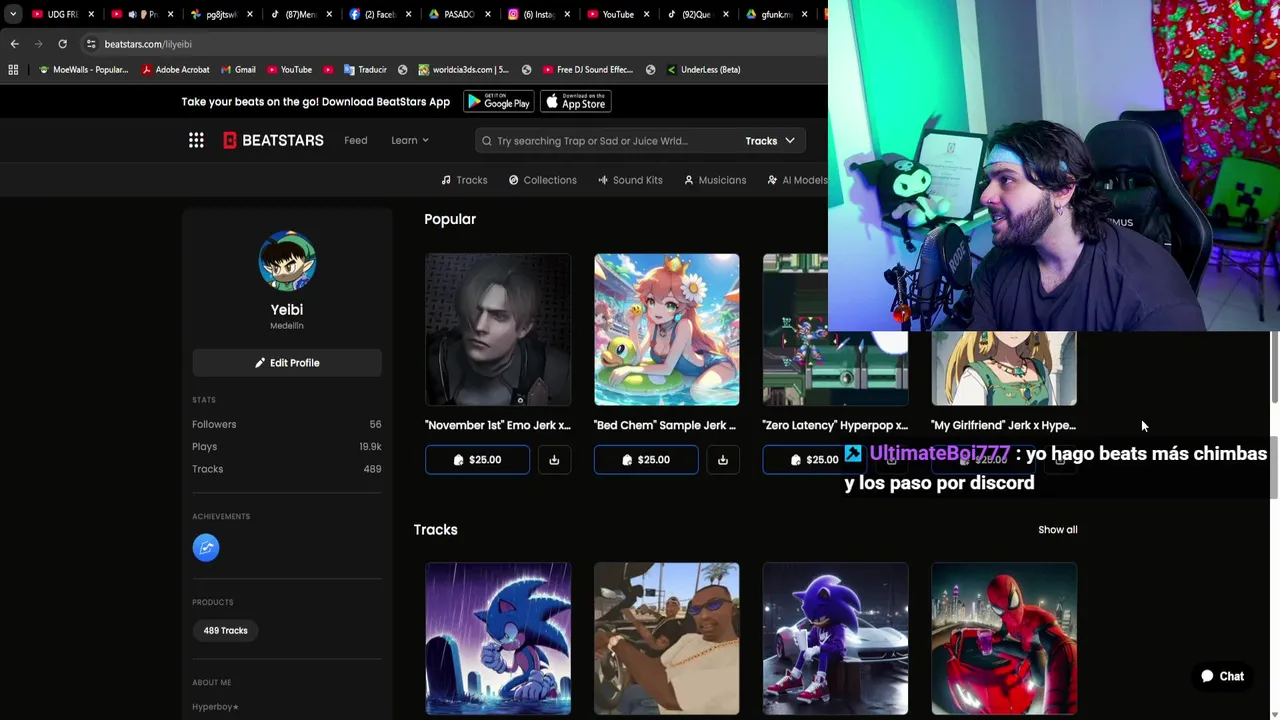The width and height of the screenshot is (1280, 720).
Task: Open the GTA Big Smoke car cover
Action: point(667,640)
